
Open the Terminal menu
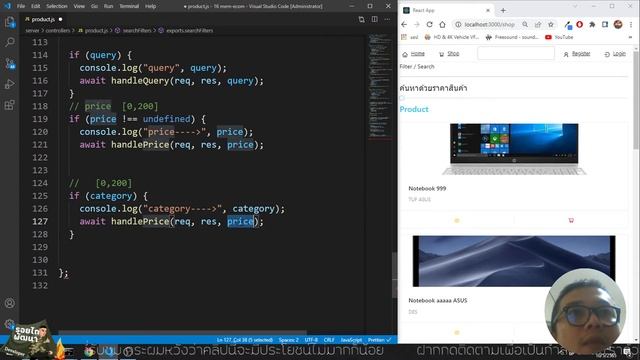pos(129,6)
